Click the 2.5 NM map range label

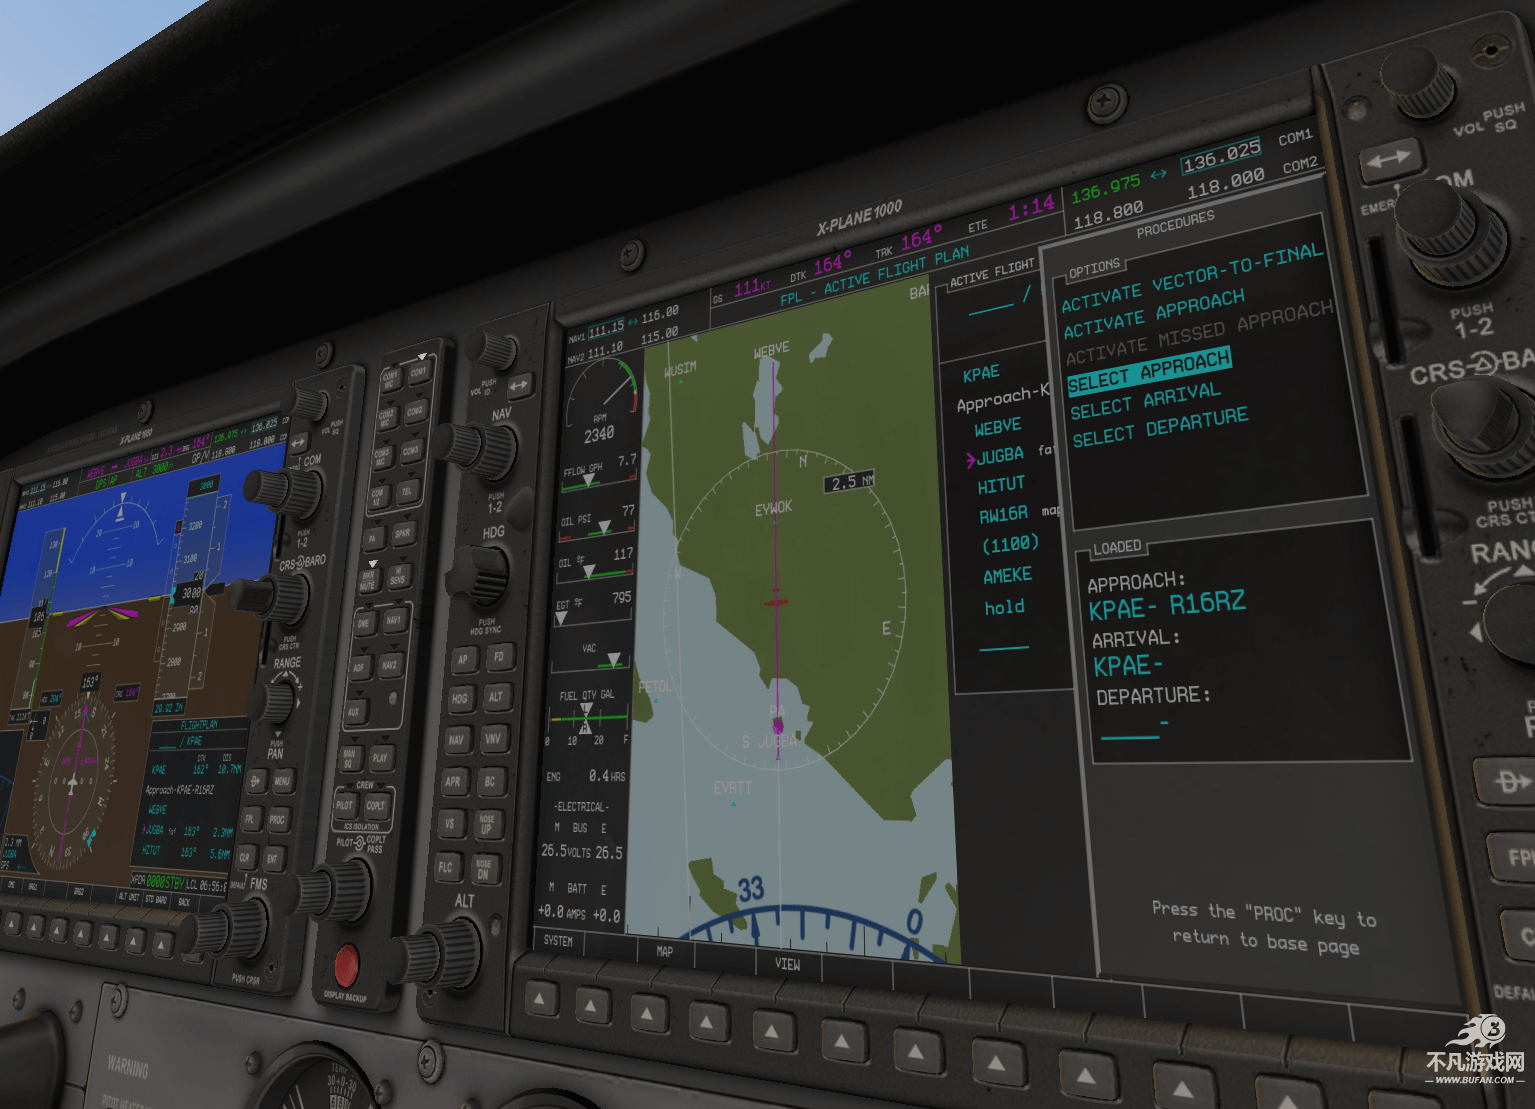click(851, 482)
